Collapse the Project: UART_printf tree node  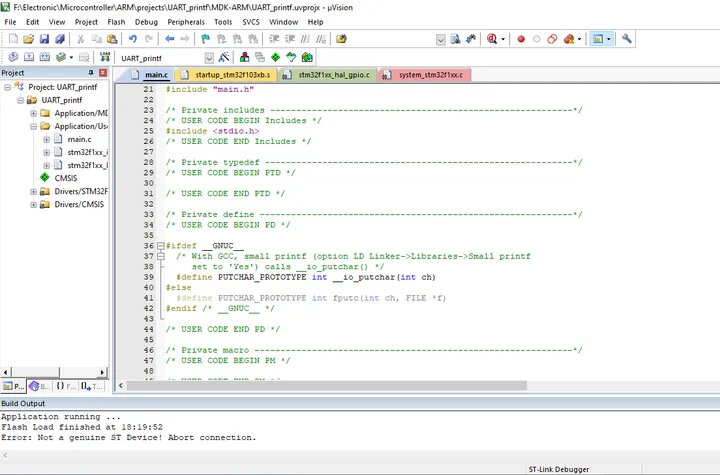[7, 87]
